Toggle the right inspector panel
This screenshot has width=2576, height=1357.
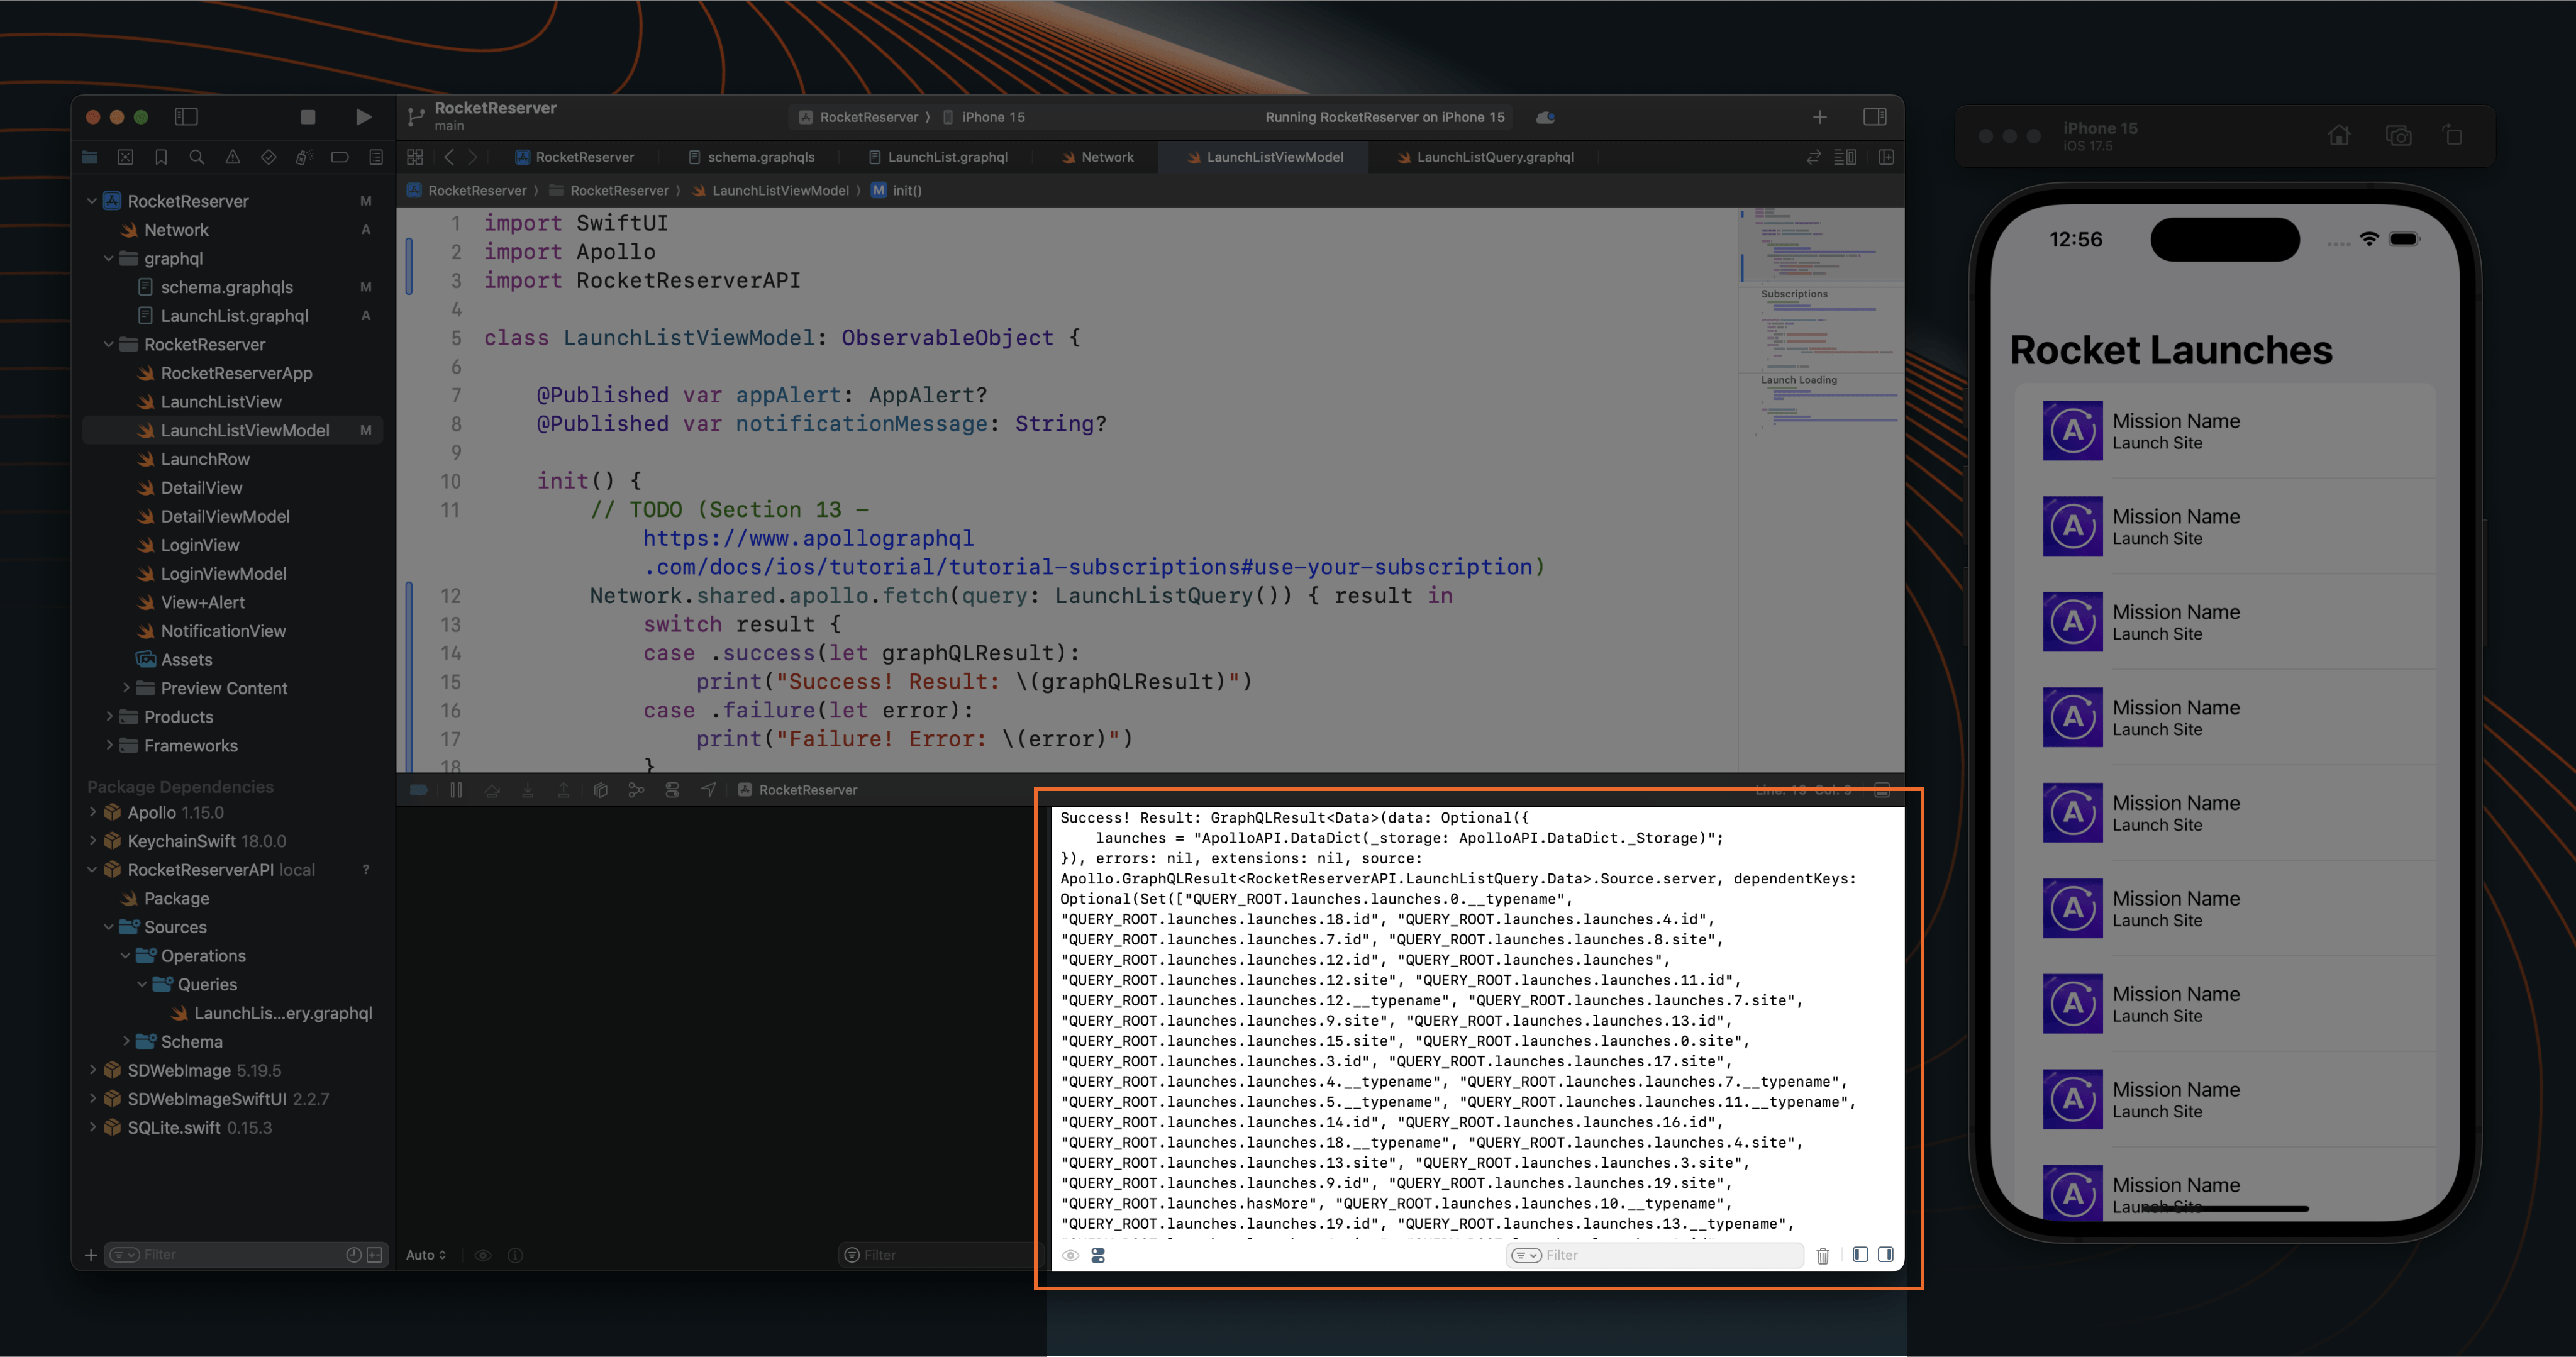coord(1875,117)
